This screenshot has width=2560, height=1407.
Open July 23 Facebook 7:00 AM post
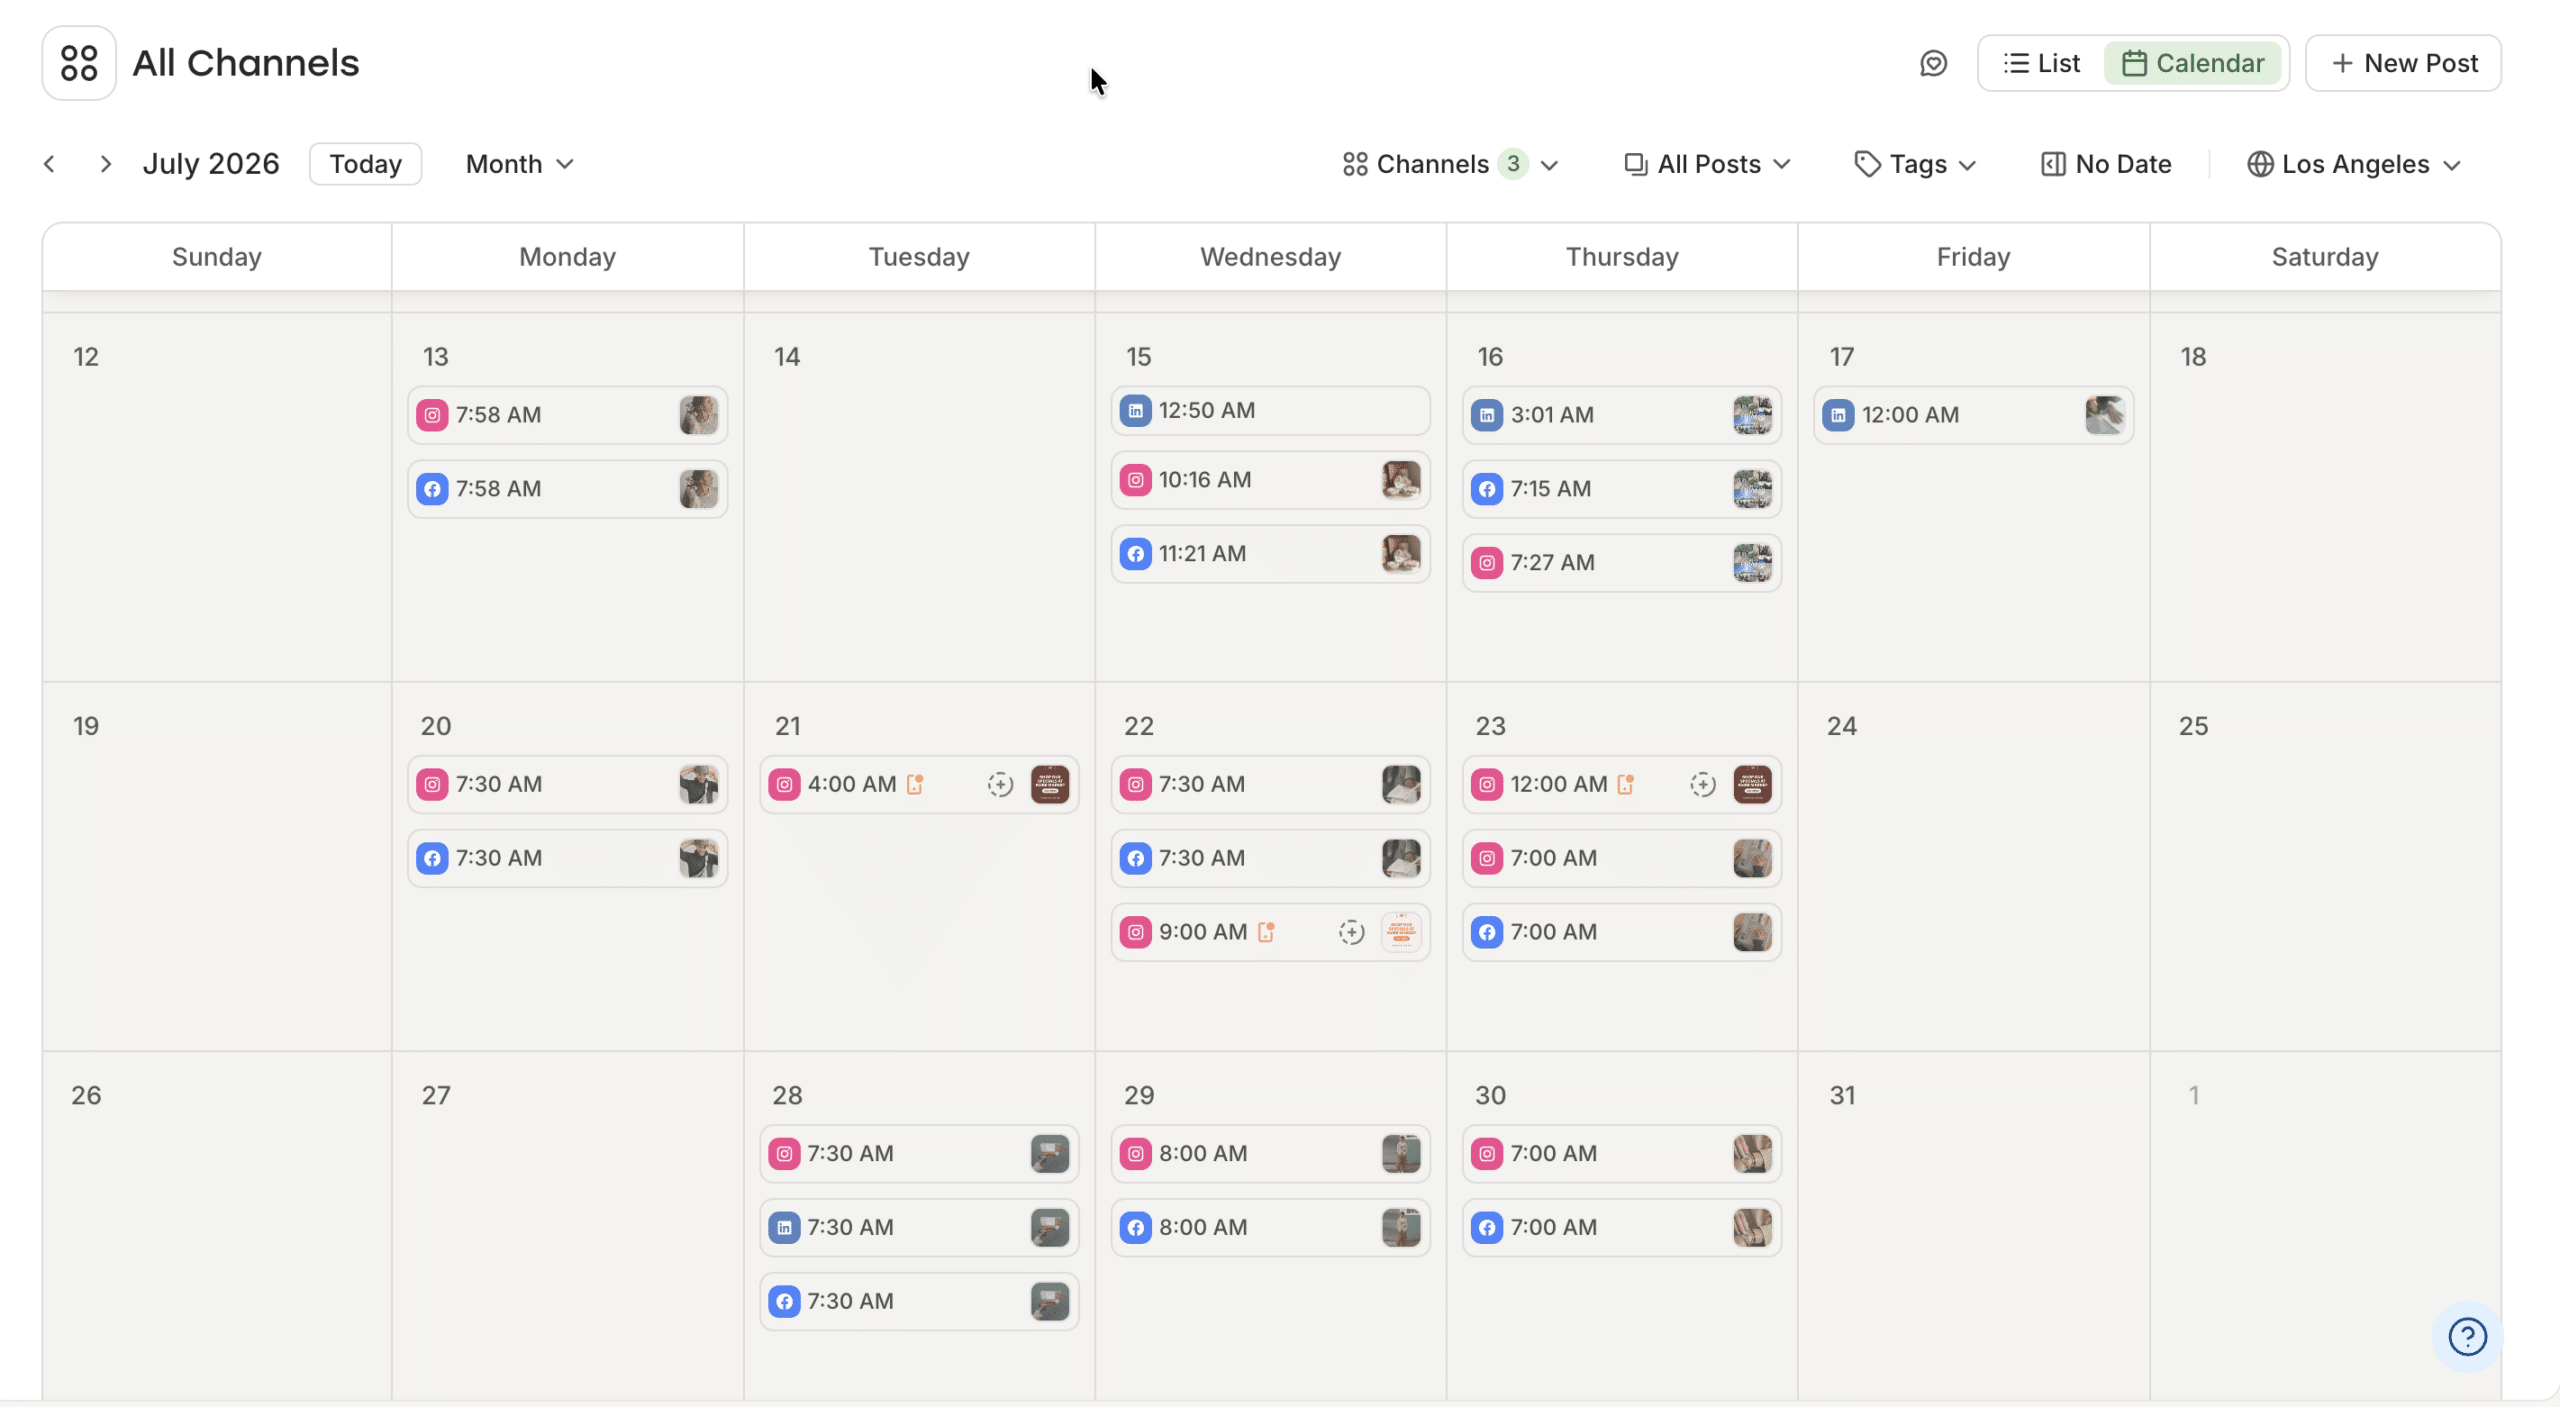[1621, 933]
